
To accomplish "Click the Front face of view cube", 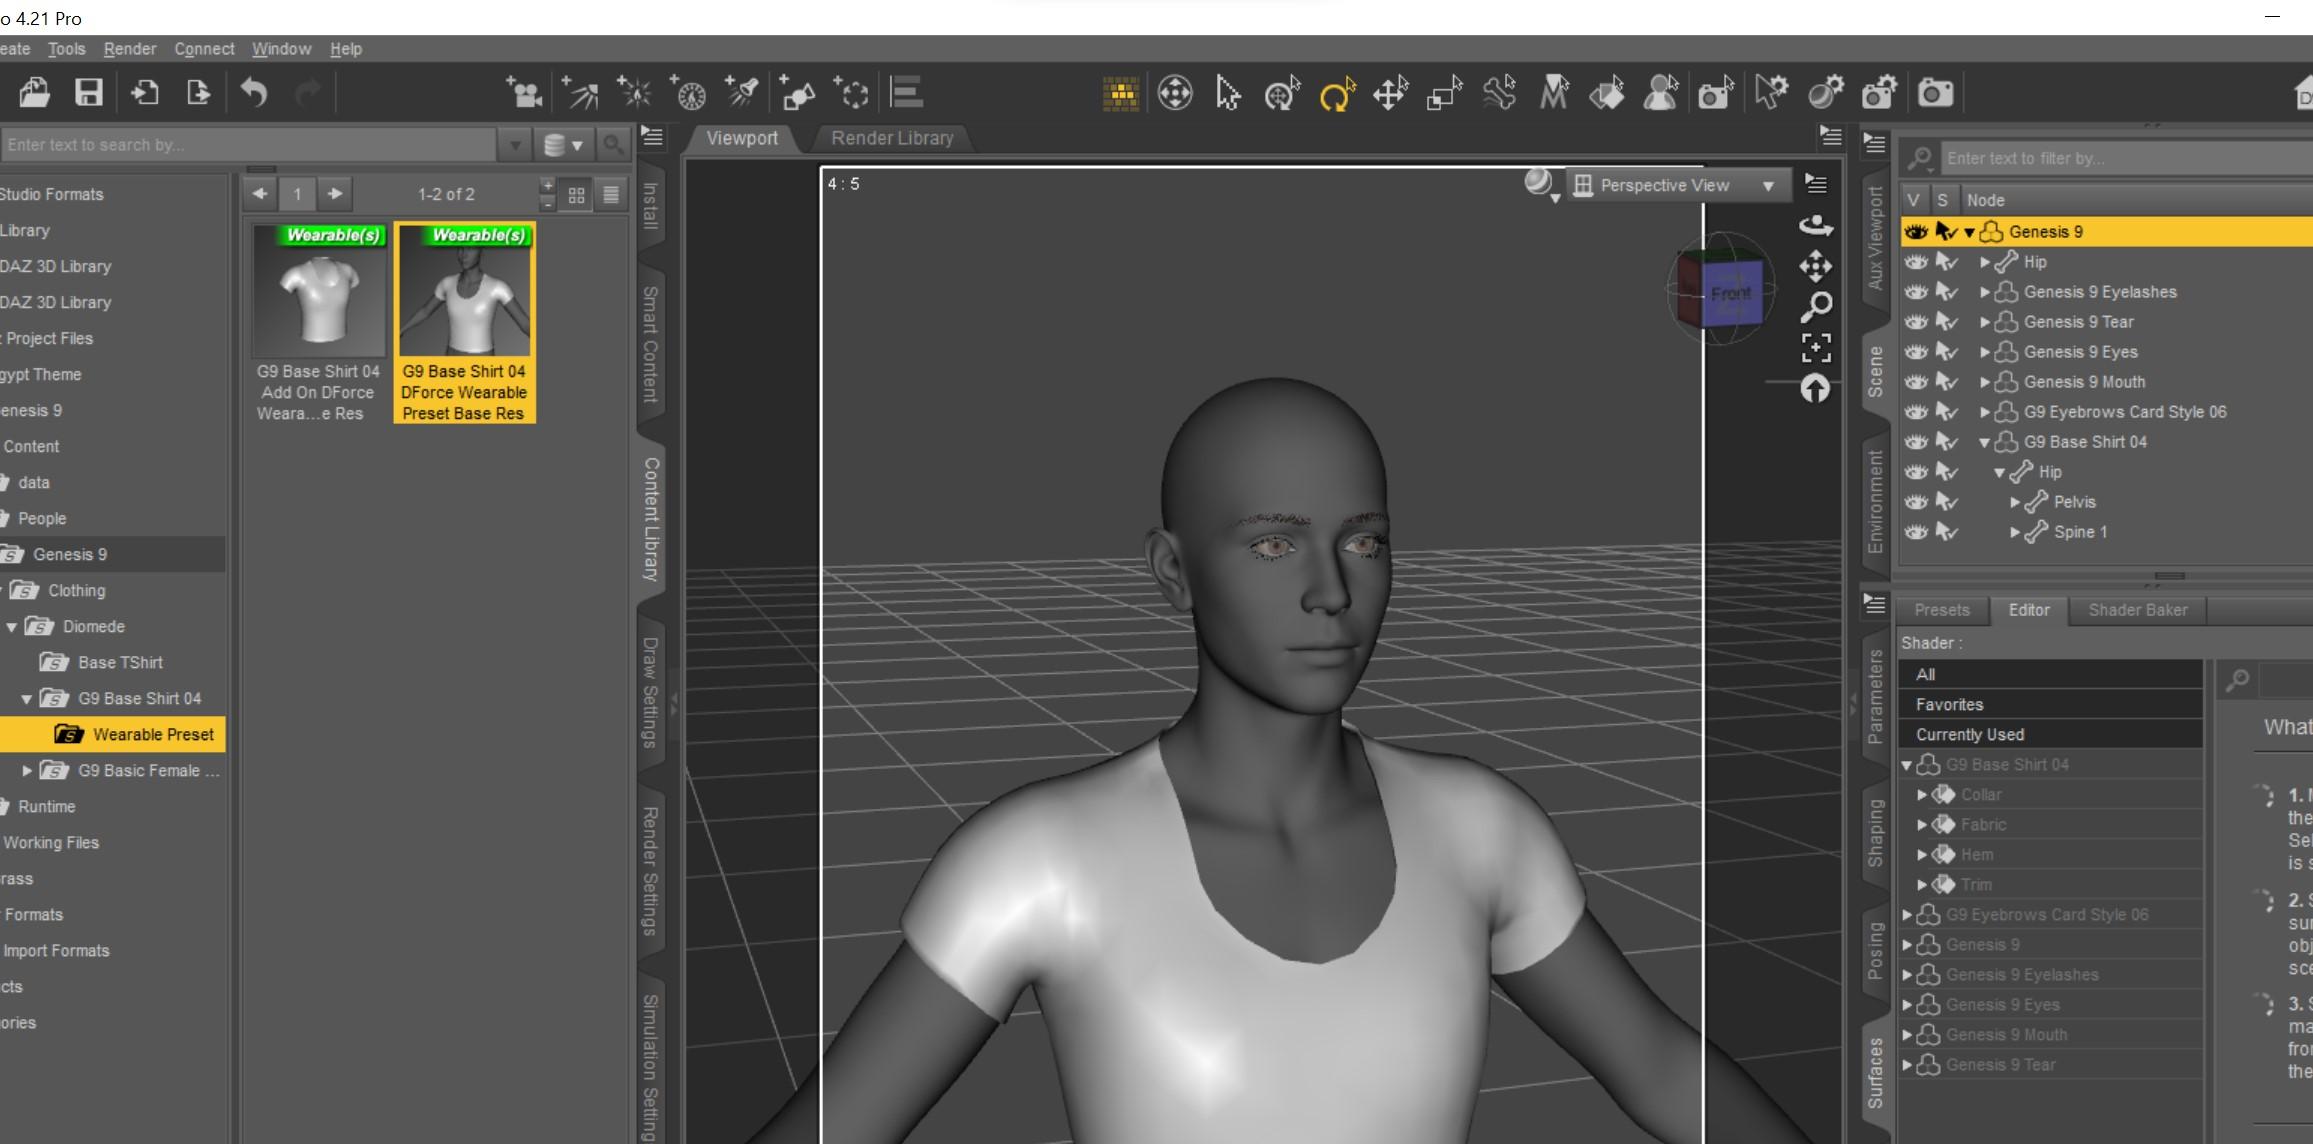I will tap(1730, 294).
